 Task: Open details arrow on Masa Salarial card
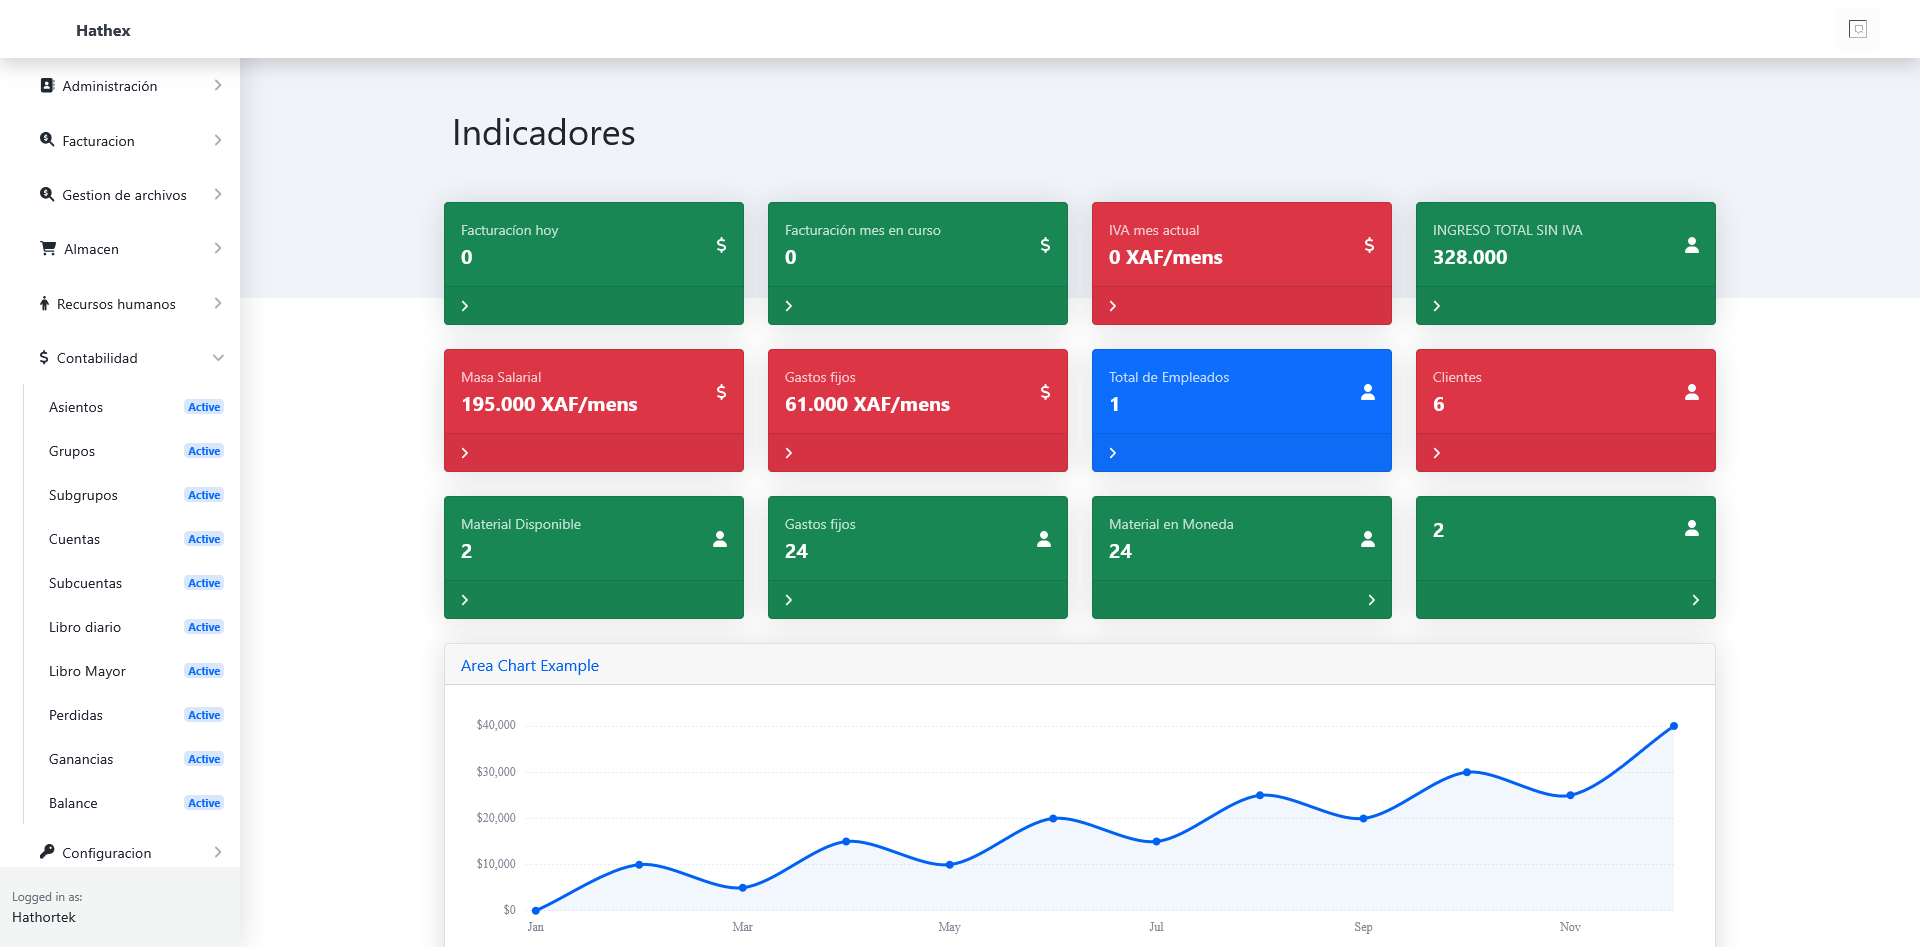465,453
